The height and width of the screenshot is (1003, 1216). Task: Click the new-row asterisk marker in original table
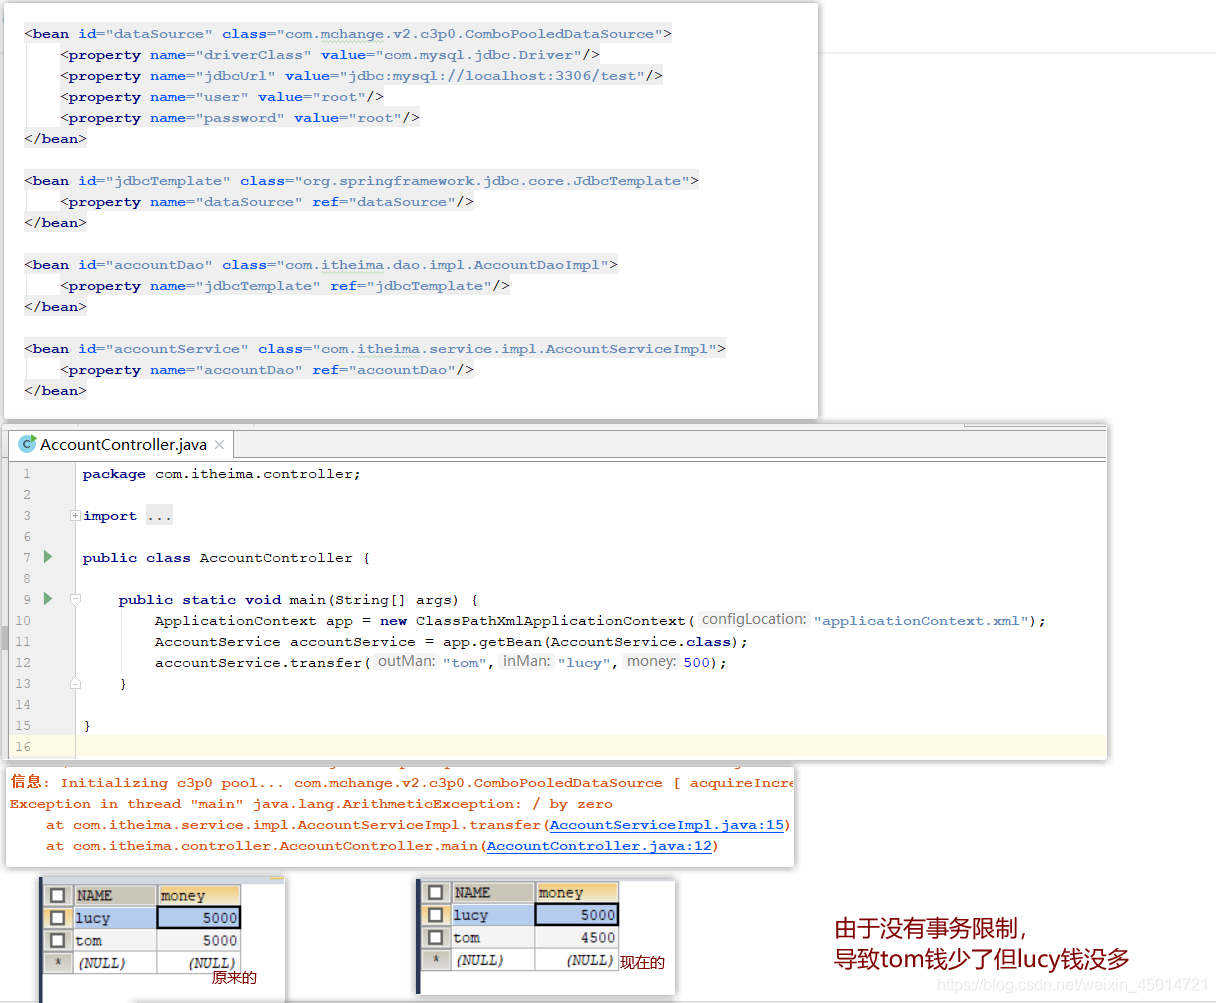[x=58, y=962]
